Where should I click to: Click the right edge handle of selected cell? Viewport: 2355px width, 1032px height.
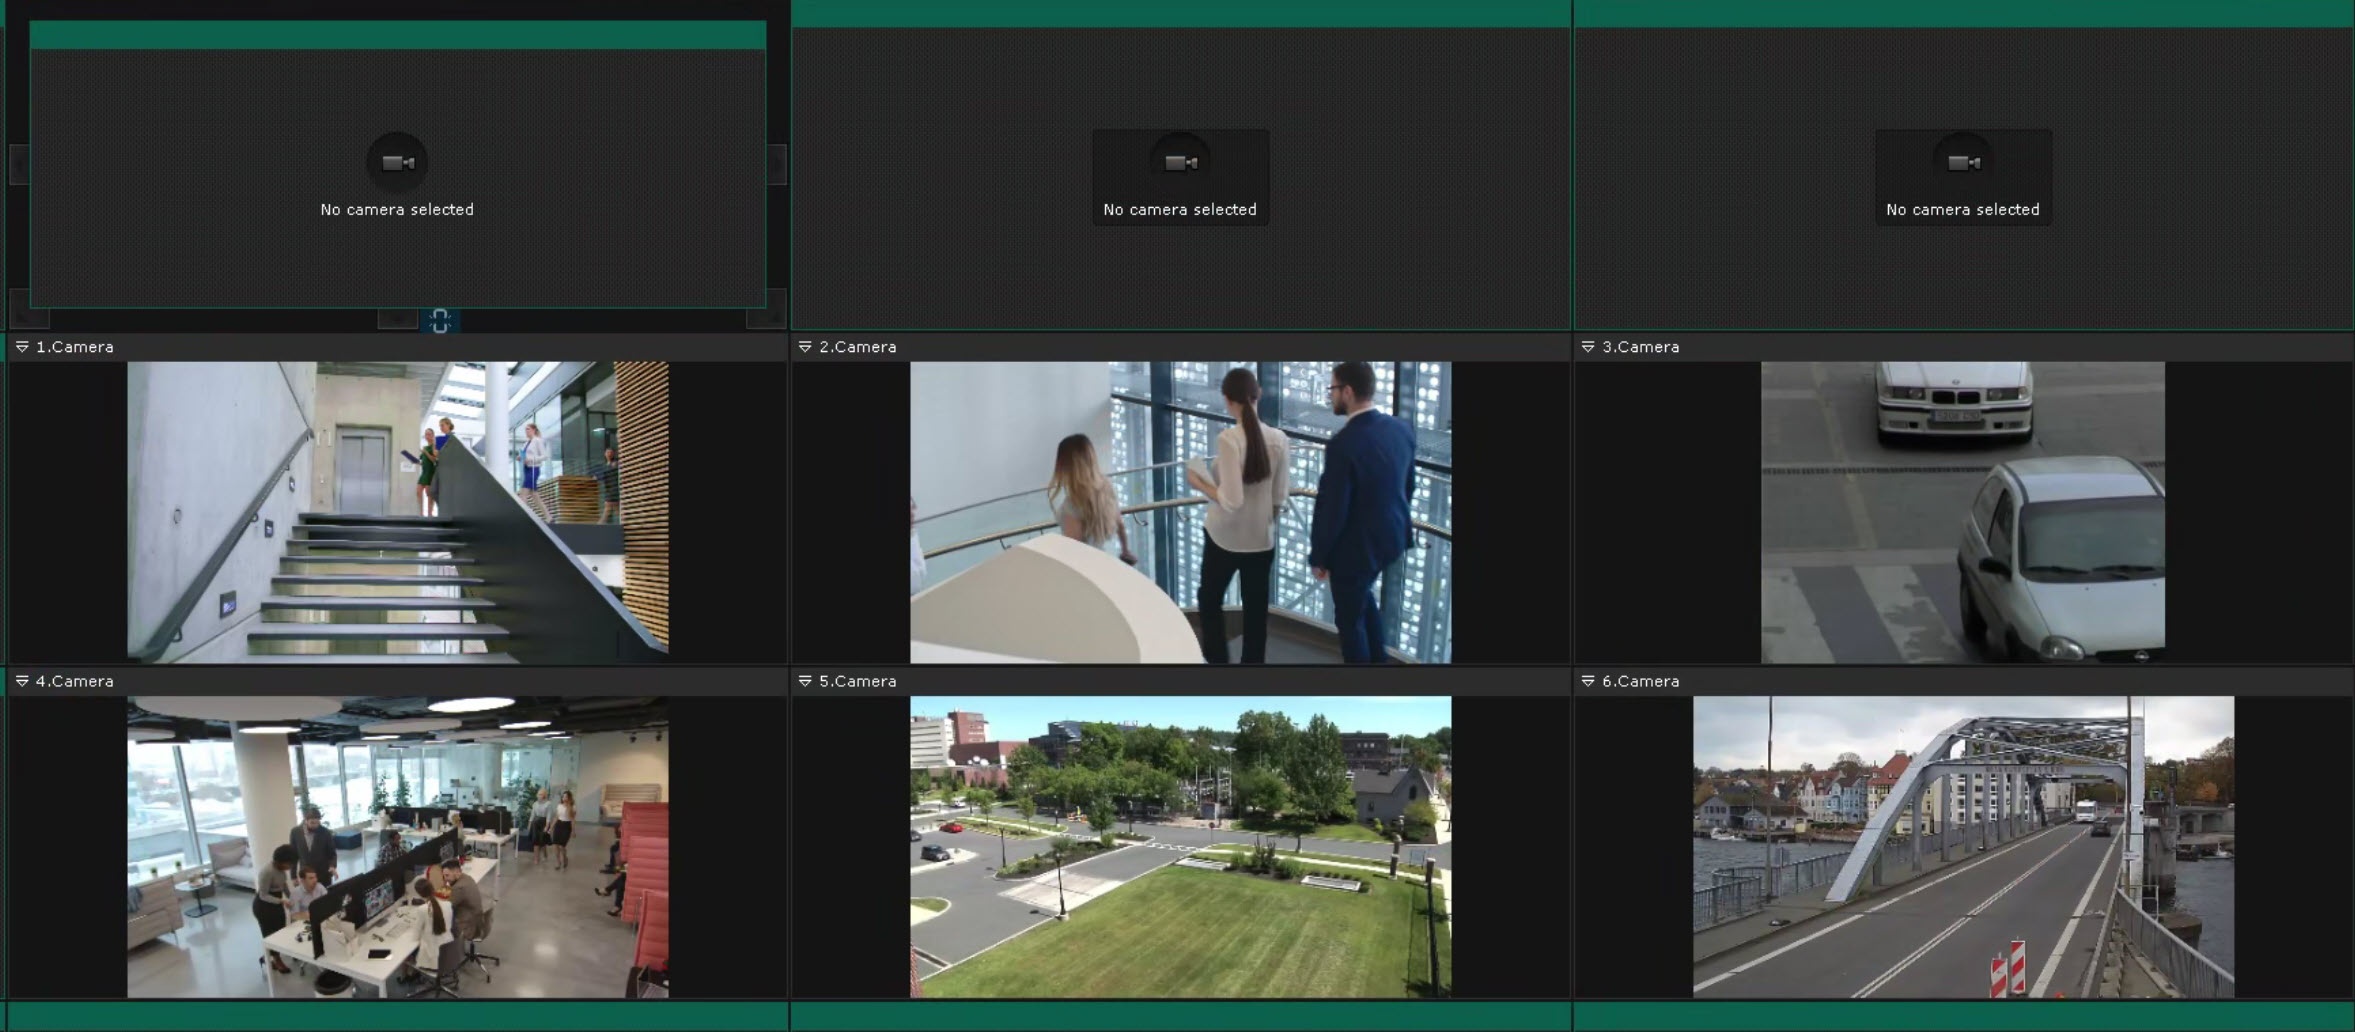pos(777,164)
